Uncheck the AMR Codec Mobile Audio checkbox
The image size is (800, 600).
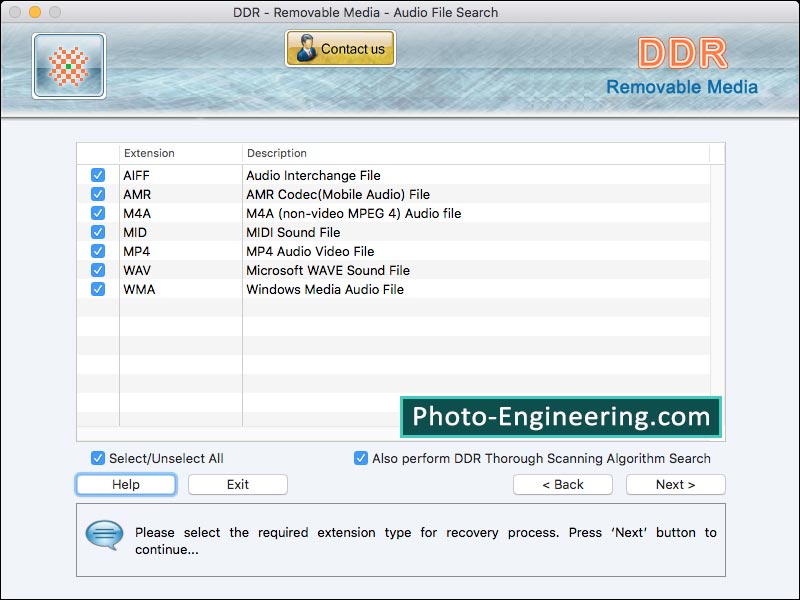tap(97, 193)
